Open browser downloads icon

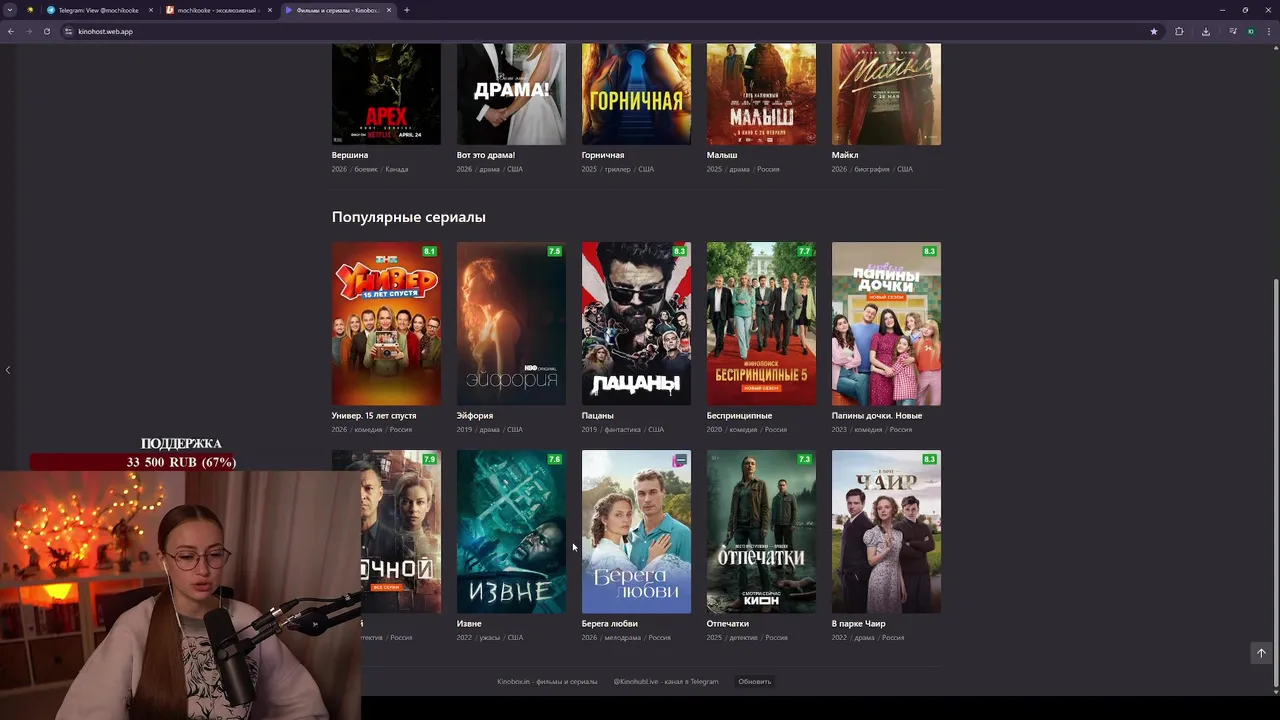coord(1205,31)
